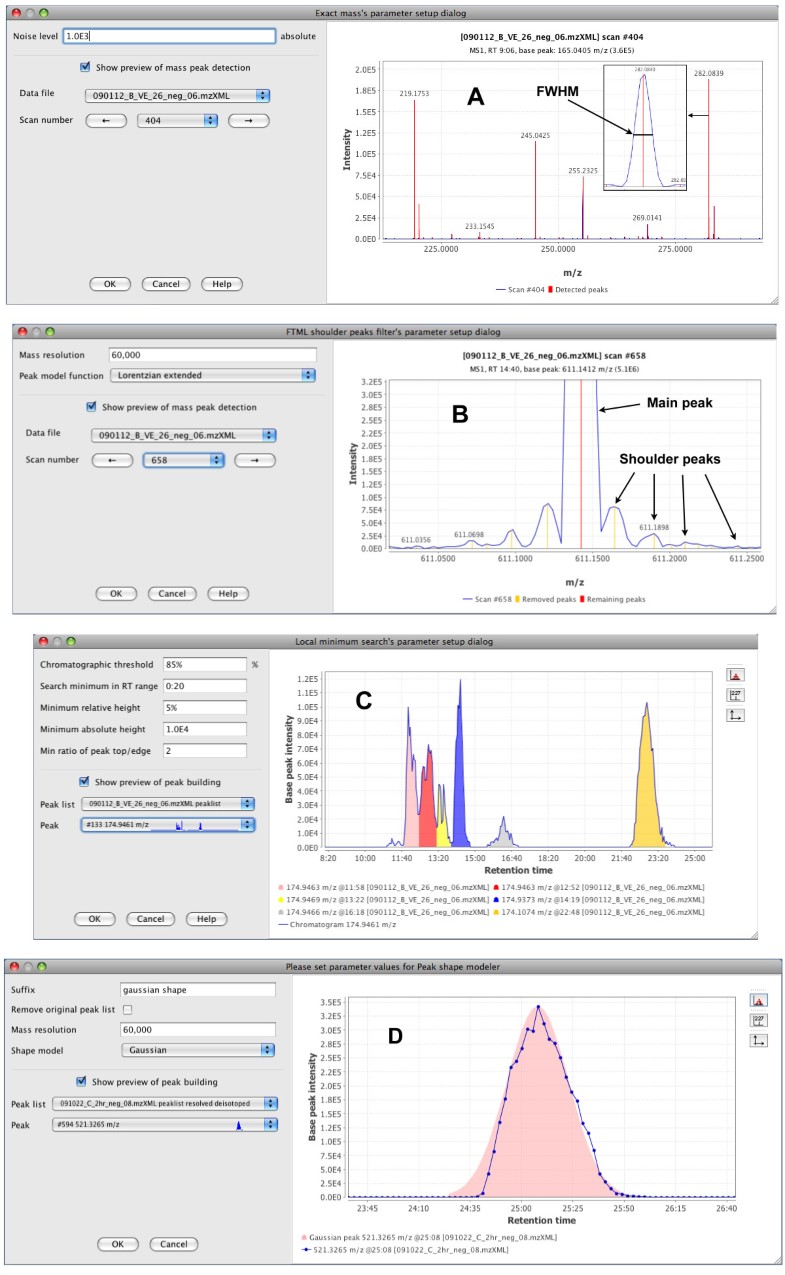This screenshot has width=785, height=1275.
Task: Go to next scan in Exact mass dialog
Action: [248, 120]
